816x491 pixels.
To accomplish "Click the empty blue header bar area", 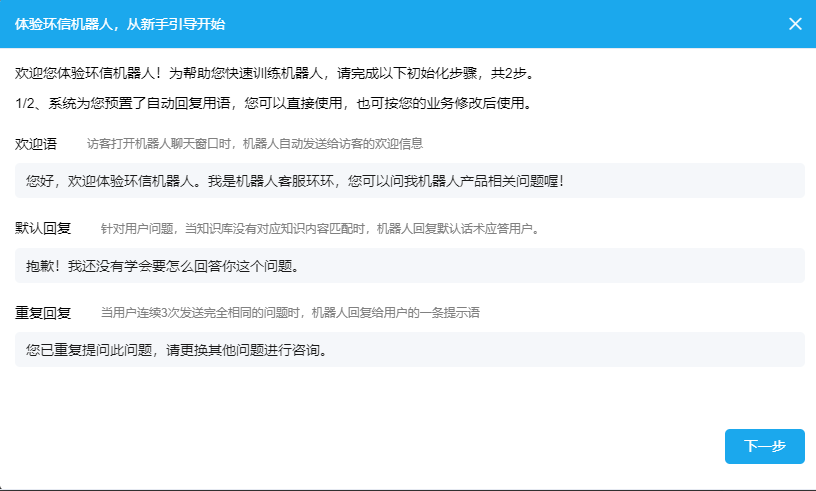I will point(500,24).
